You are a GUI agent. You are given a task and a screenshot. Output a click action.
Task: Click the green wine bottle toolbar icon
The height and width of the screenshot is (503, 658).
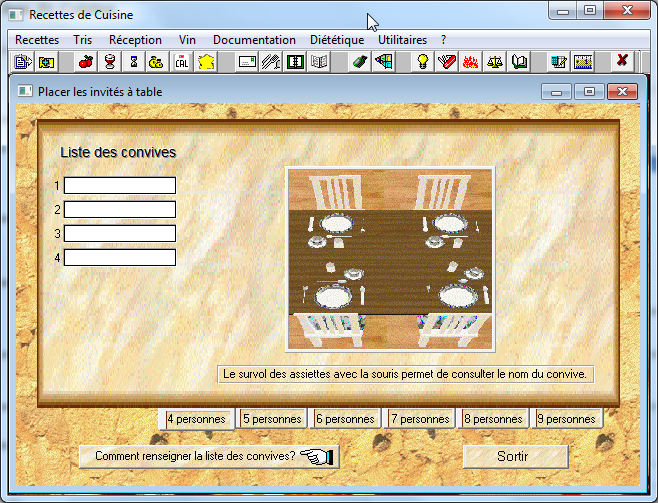tap(360, 62)
